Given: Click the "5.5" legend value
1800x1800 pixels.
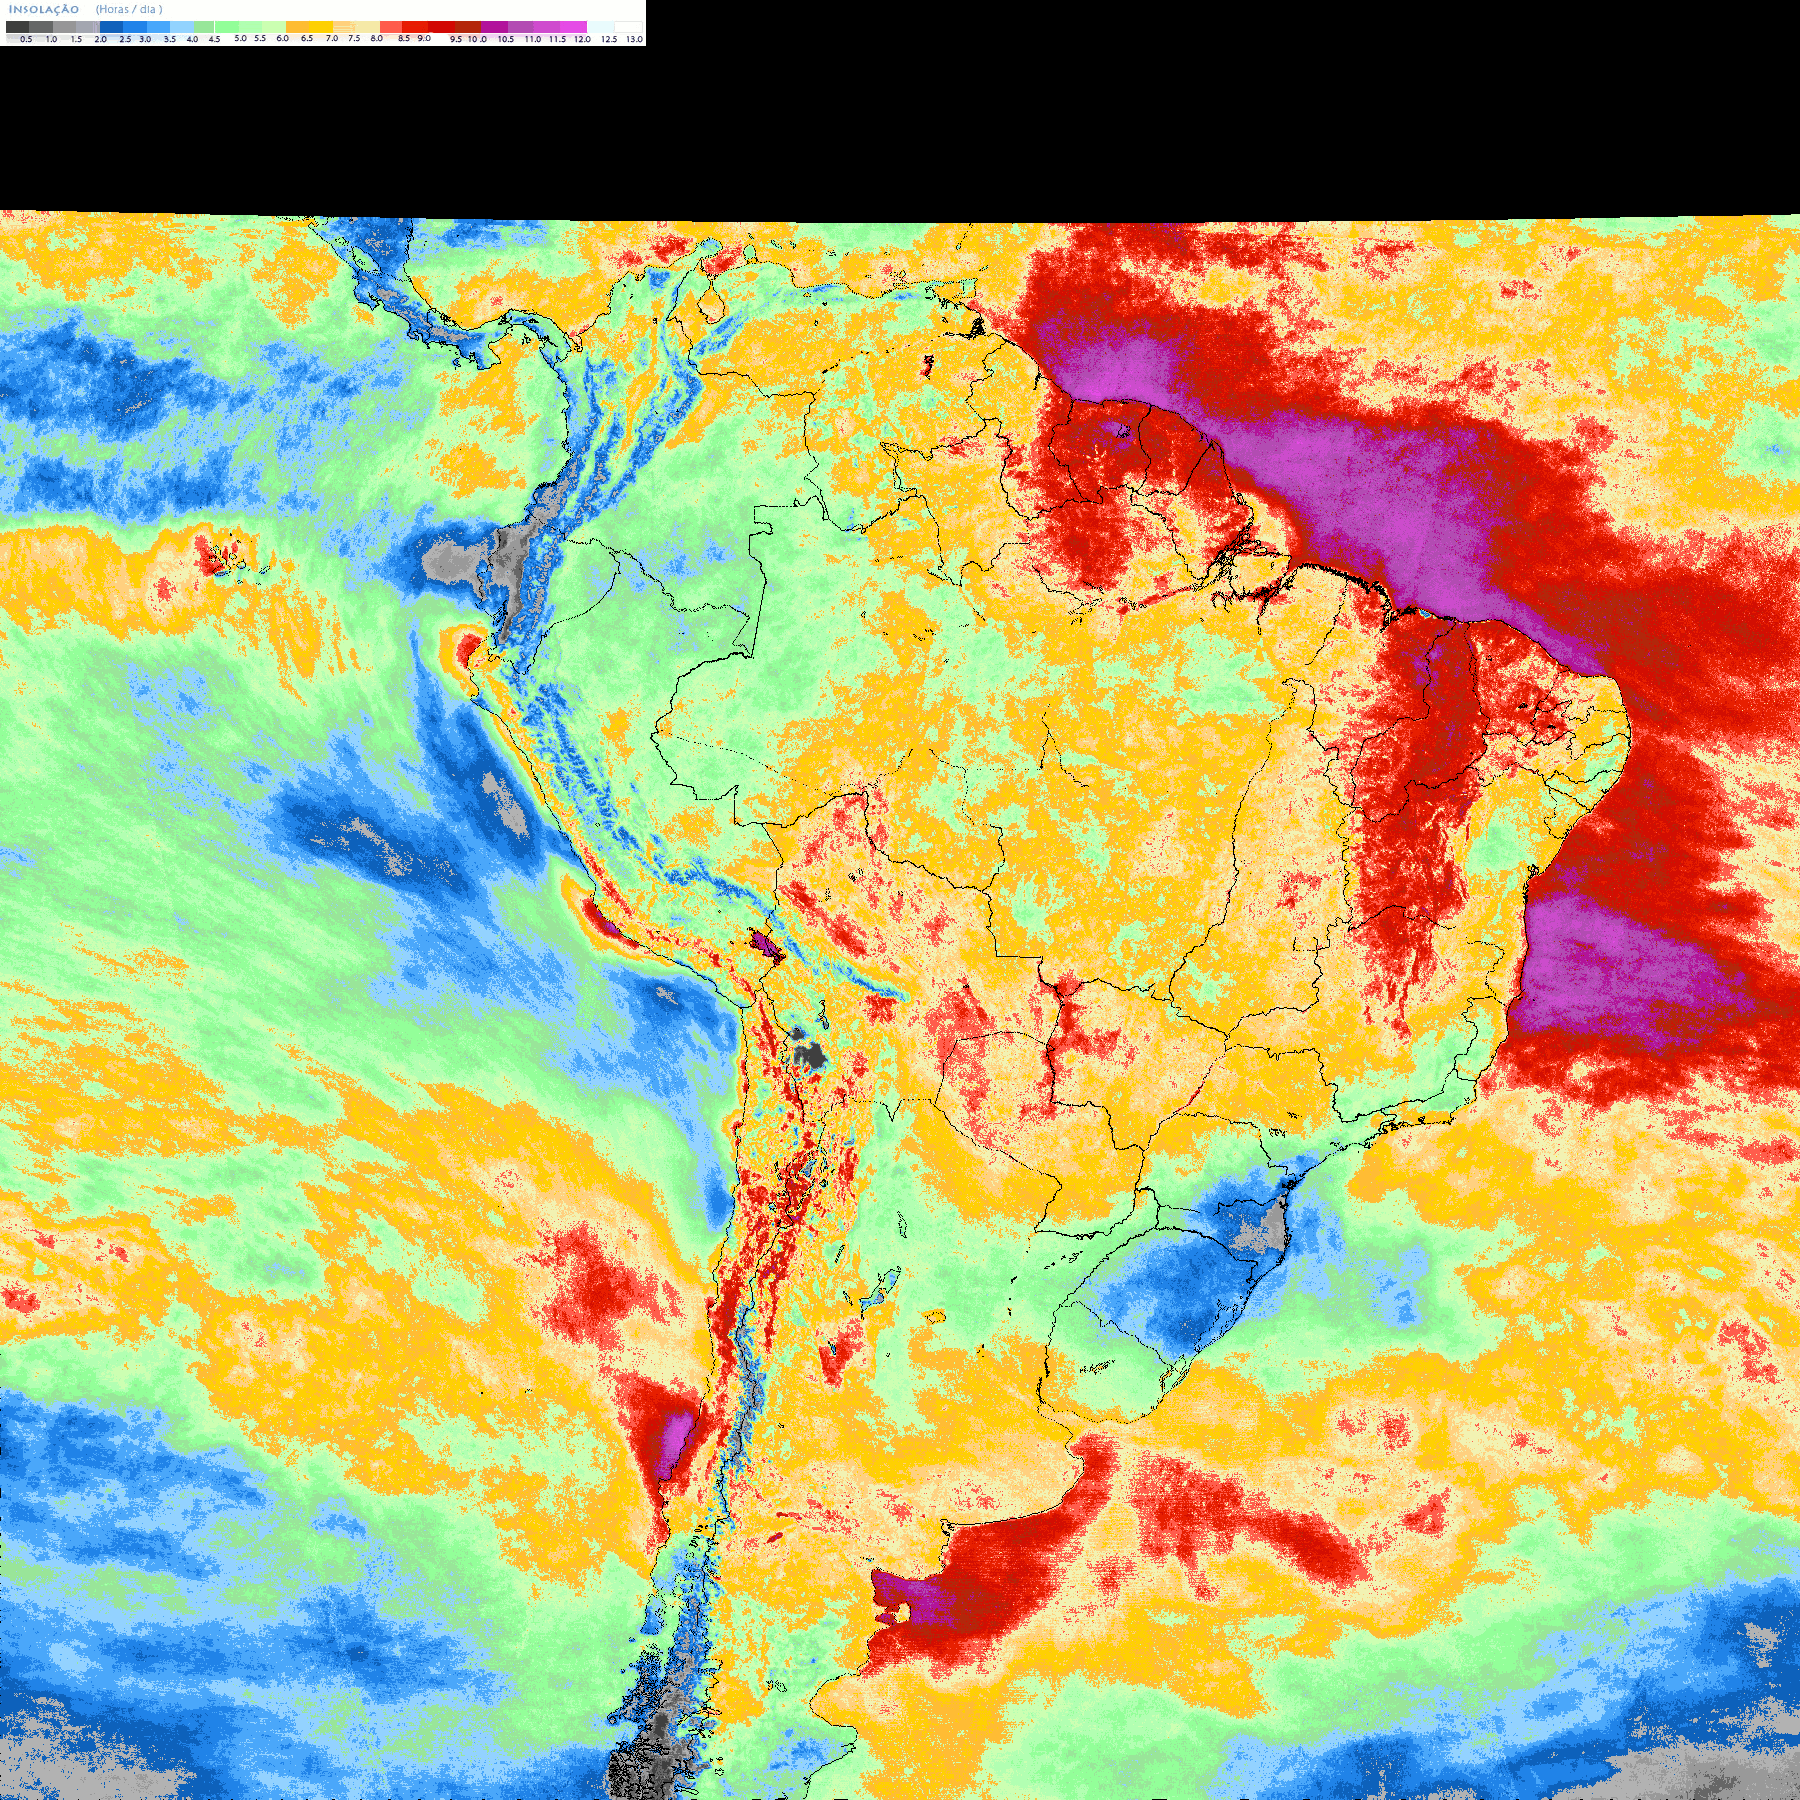Looking at the screenshot, I should (x=260, y=38).
